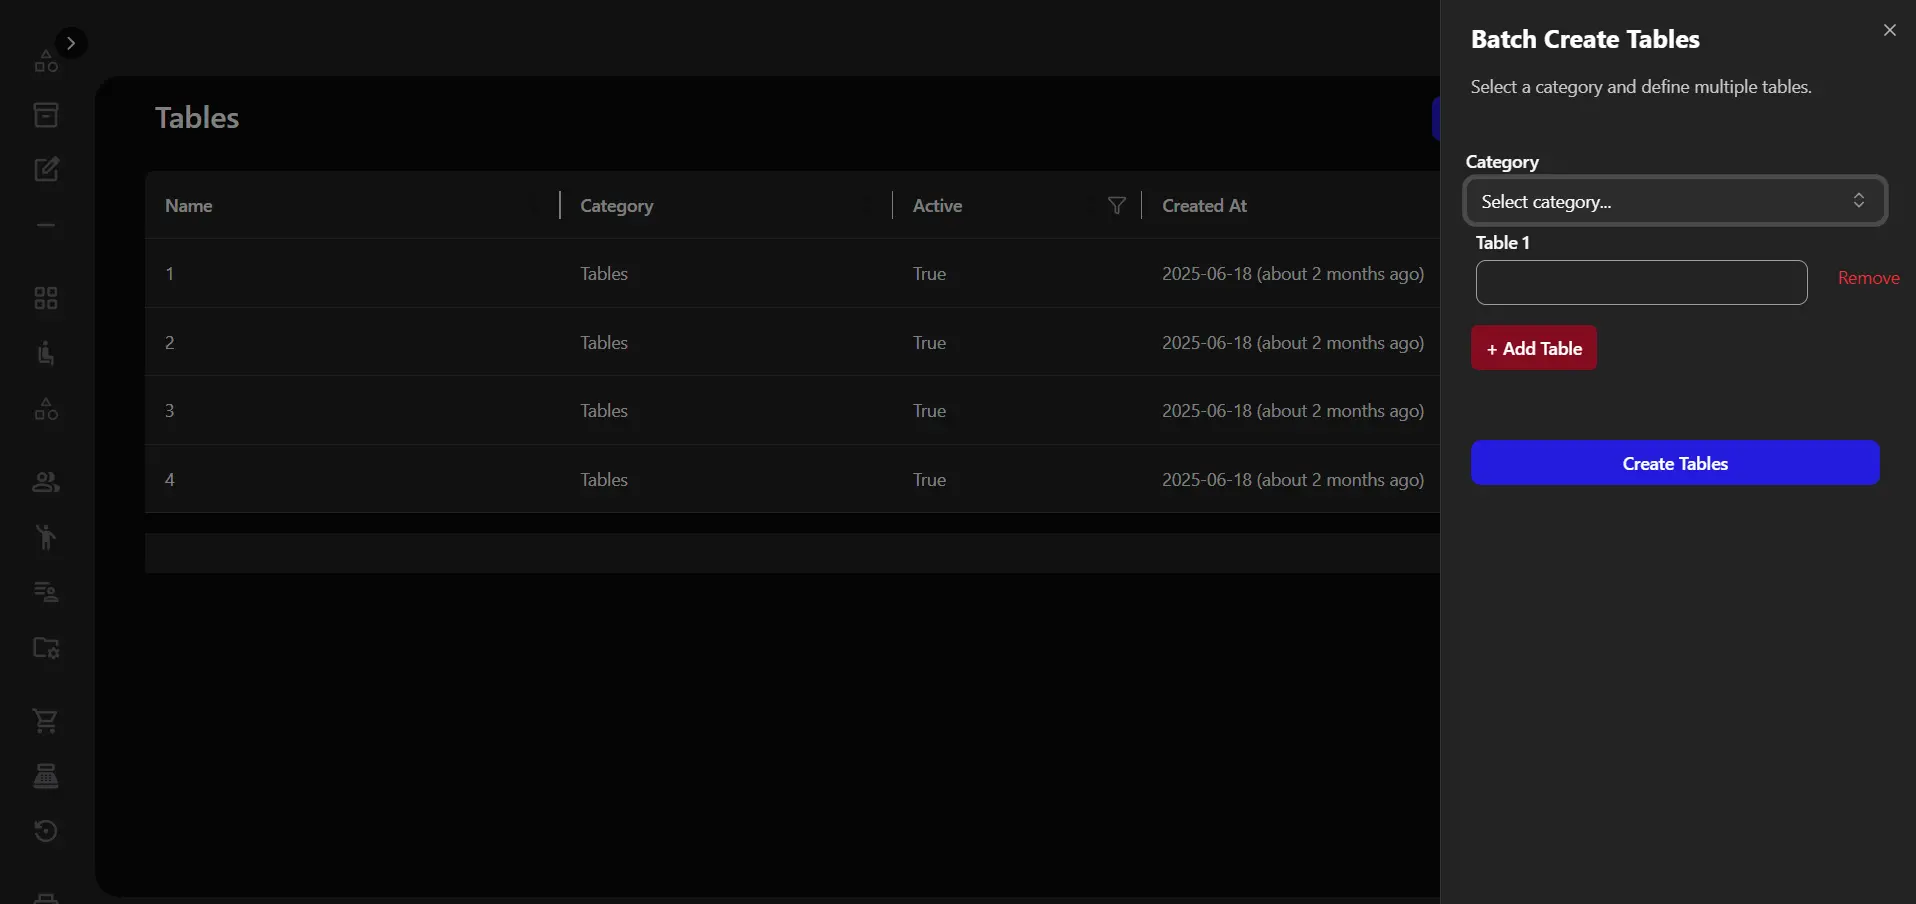The width and height of the screenshot is (1916, 904).
Task: Sort by the Created At column header
Action: point(1204,206)
